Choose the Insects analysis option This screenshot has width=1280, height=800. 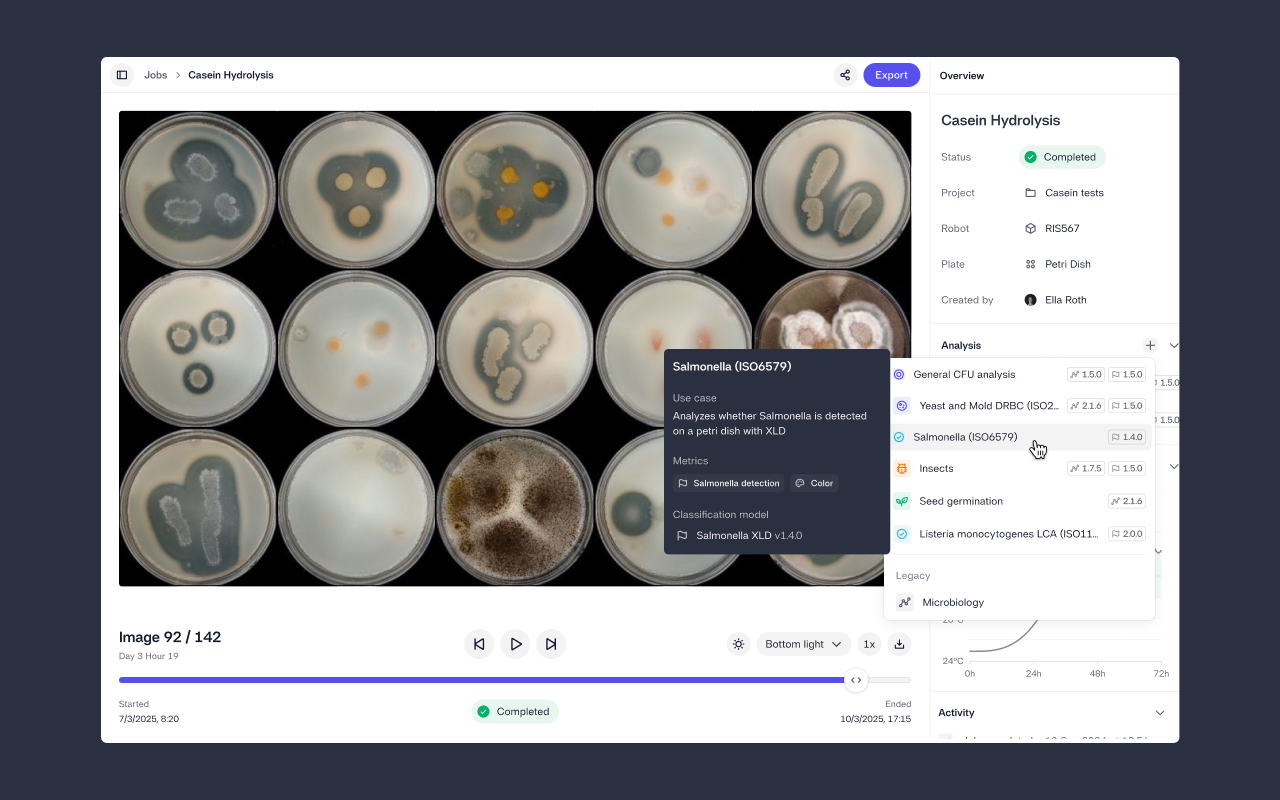(936, 469)
